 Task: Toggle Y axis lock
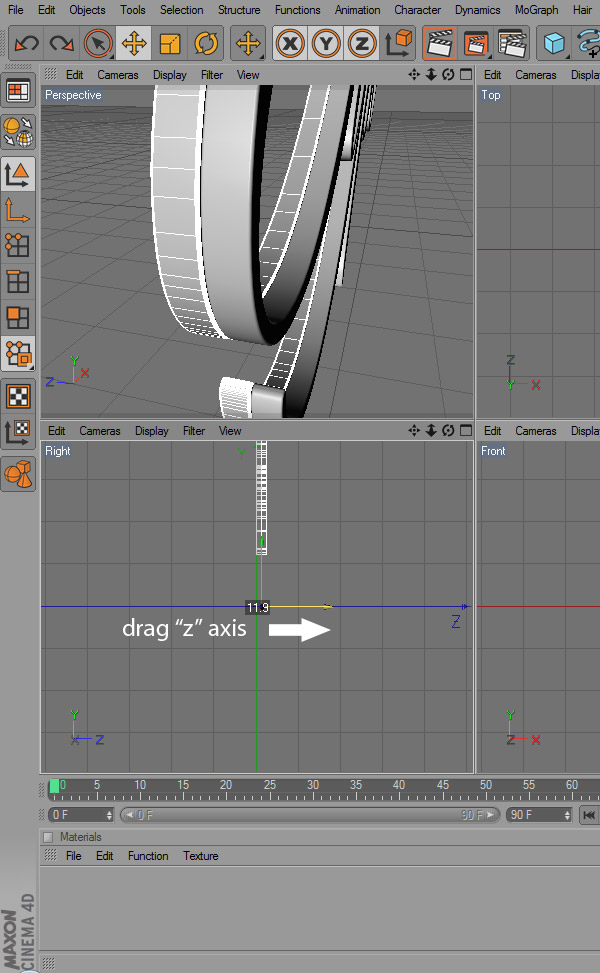tap(327, 44)
